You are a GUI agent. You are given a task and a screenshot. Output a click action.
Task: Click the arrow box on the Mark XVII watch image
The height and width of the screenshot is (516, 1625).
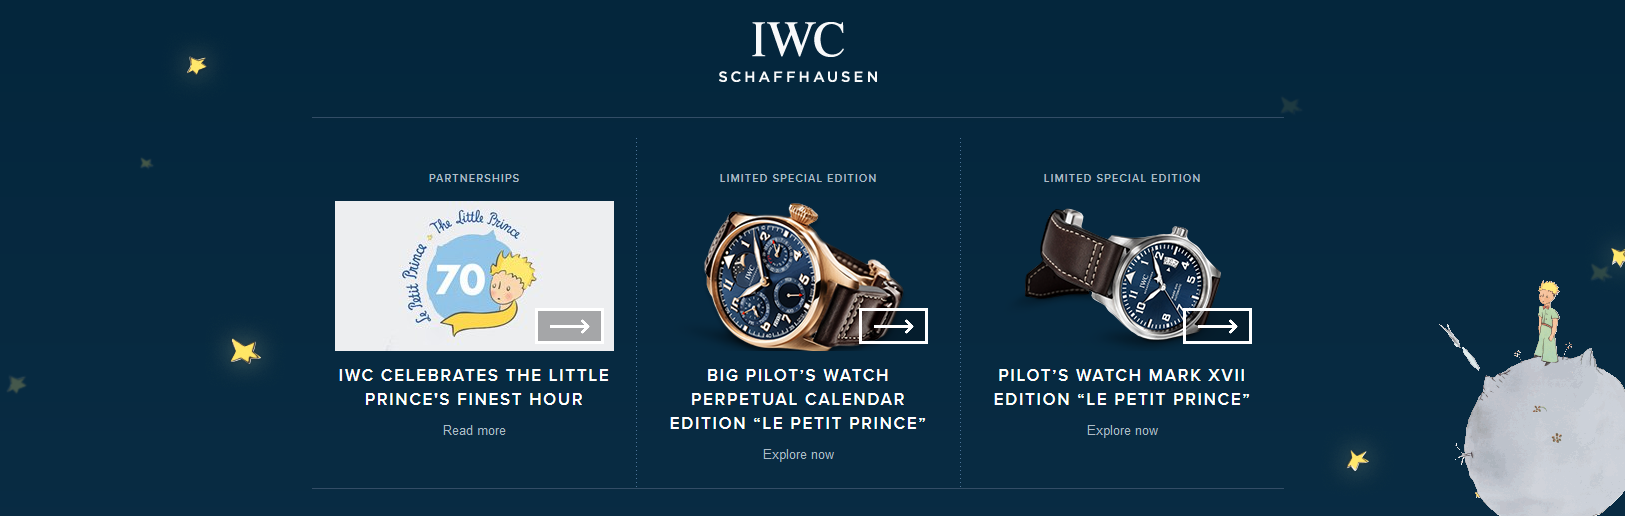[1217, 326]
